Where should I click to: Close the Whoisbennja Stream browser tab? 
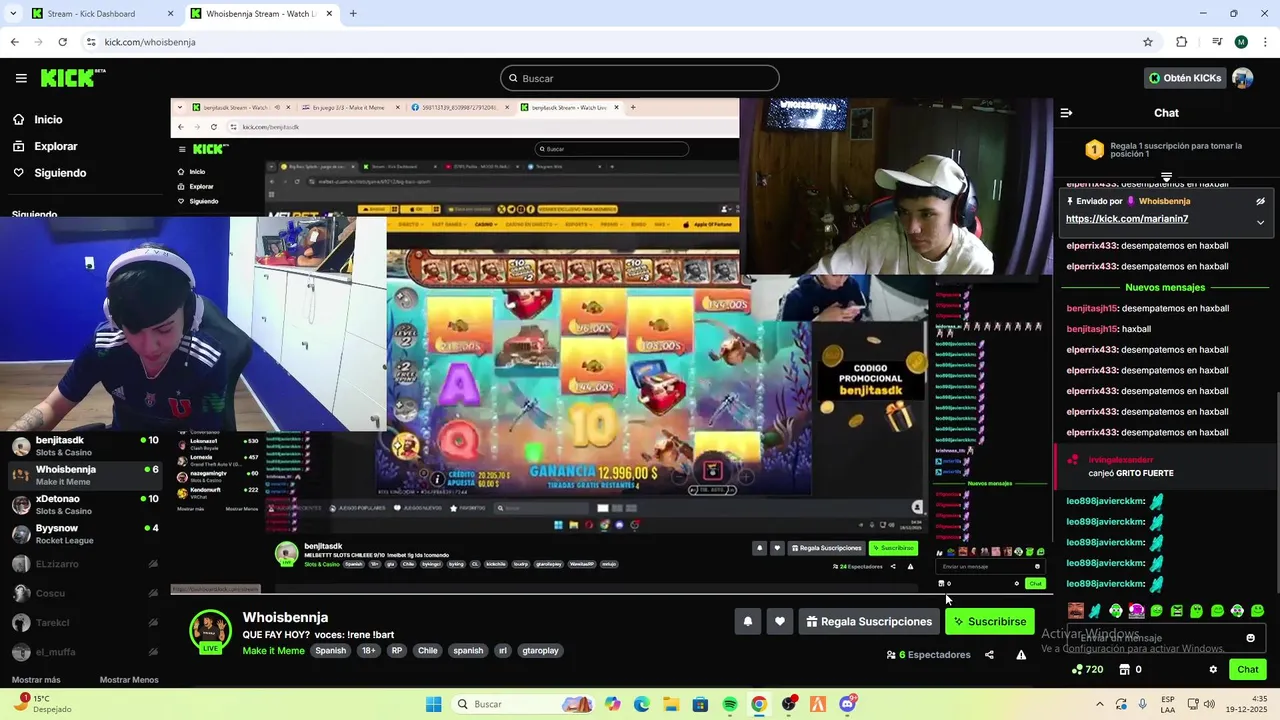[x=329, y=14]
